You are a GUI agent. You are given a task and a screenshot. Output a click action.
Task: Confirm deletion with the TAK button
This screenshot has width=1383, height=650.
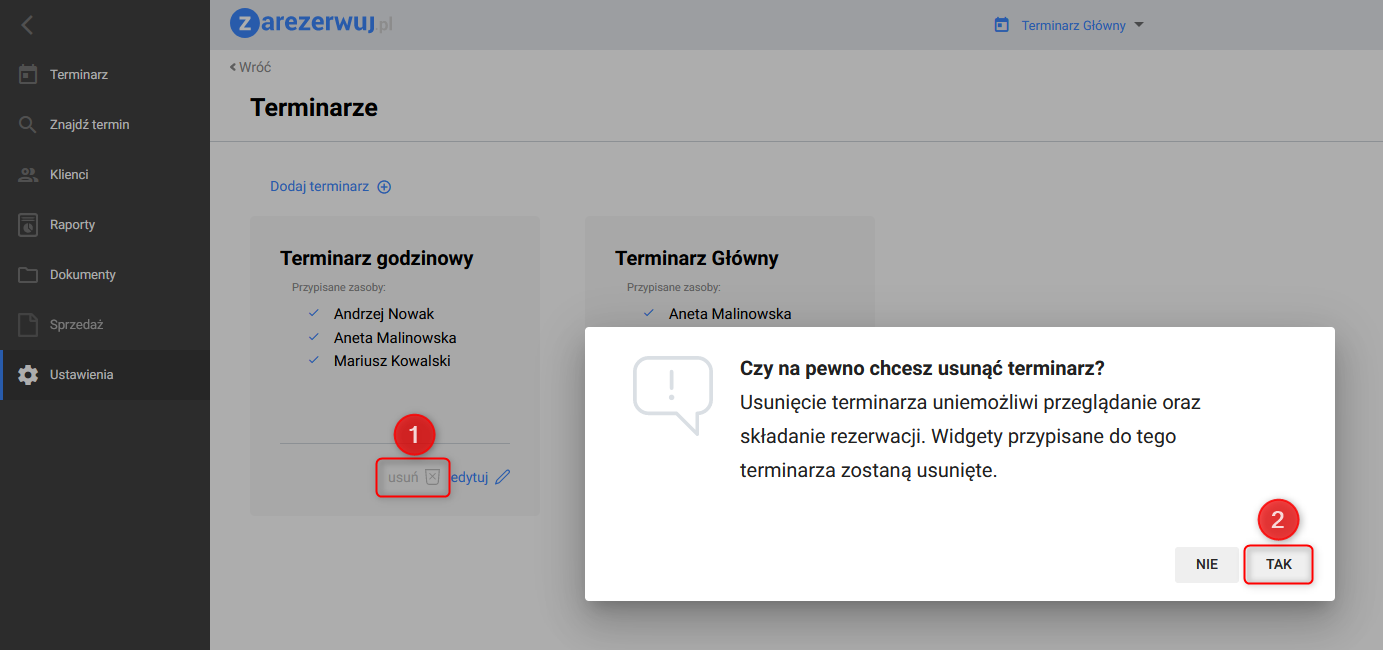1278,564
